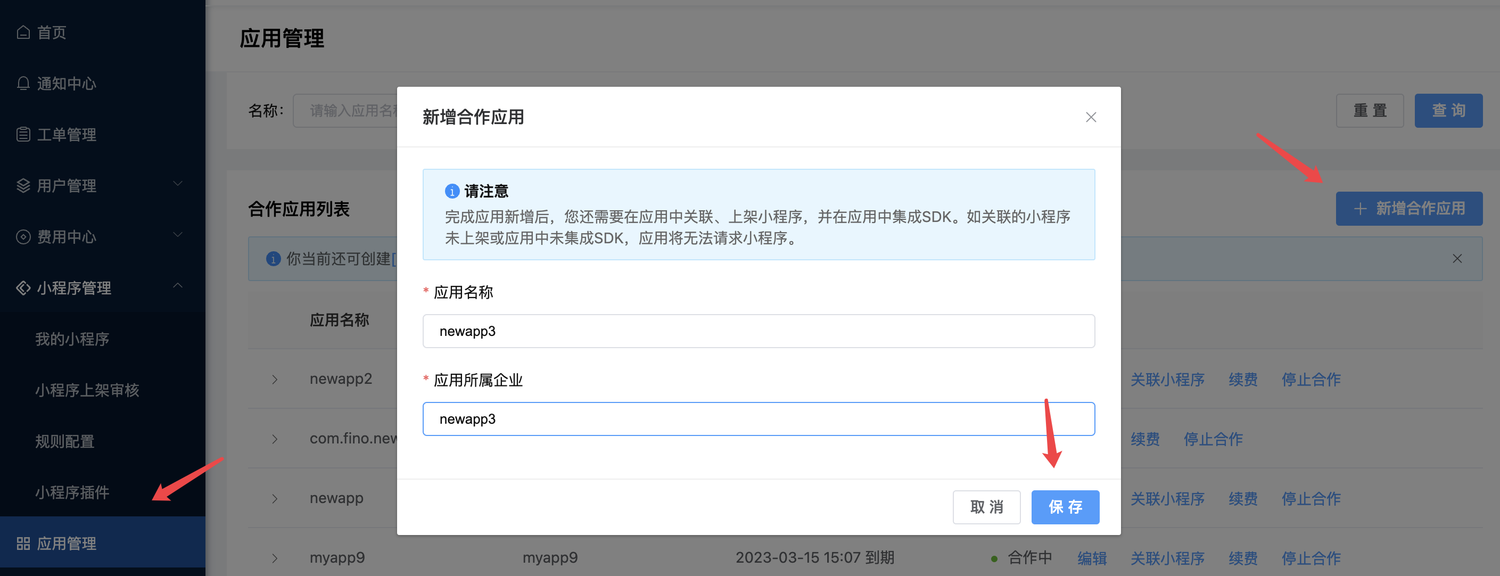Collapse the 小程序管理 submenu chevron
Screen dimensions: 1500x576
click(178, 286)
